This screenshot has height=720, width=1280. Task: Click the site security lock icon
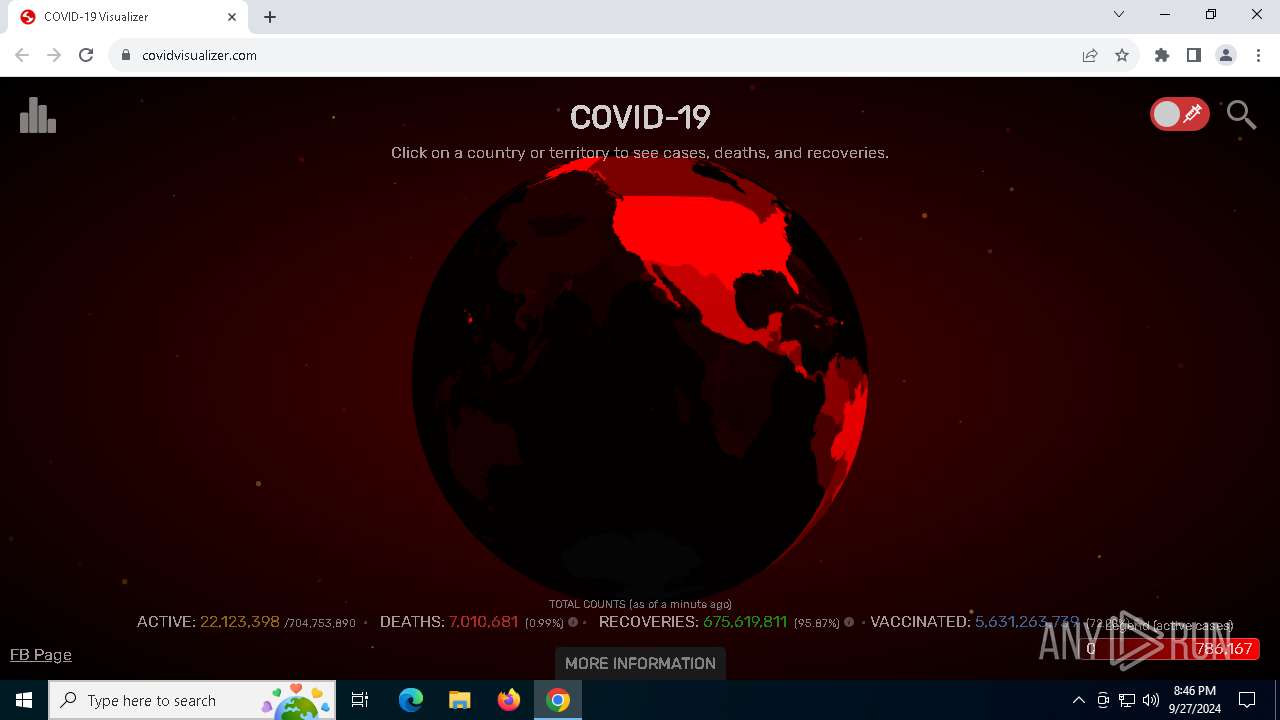[x=126, y=55]
